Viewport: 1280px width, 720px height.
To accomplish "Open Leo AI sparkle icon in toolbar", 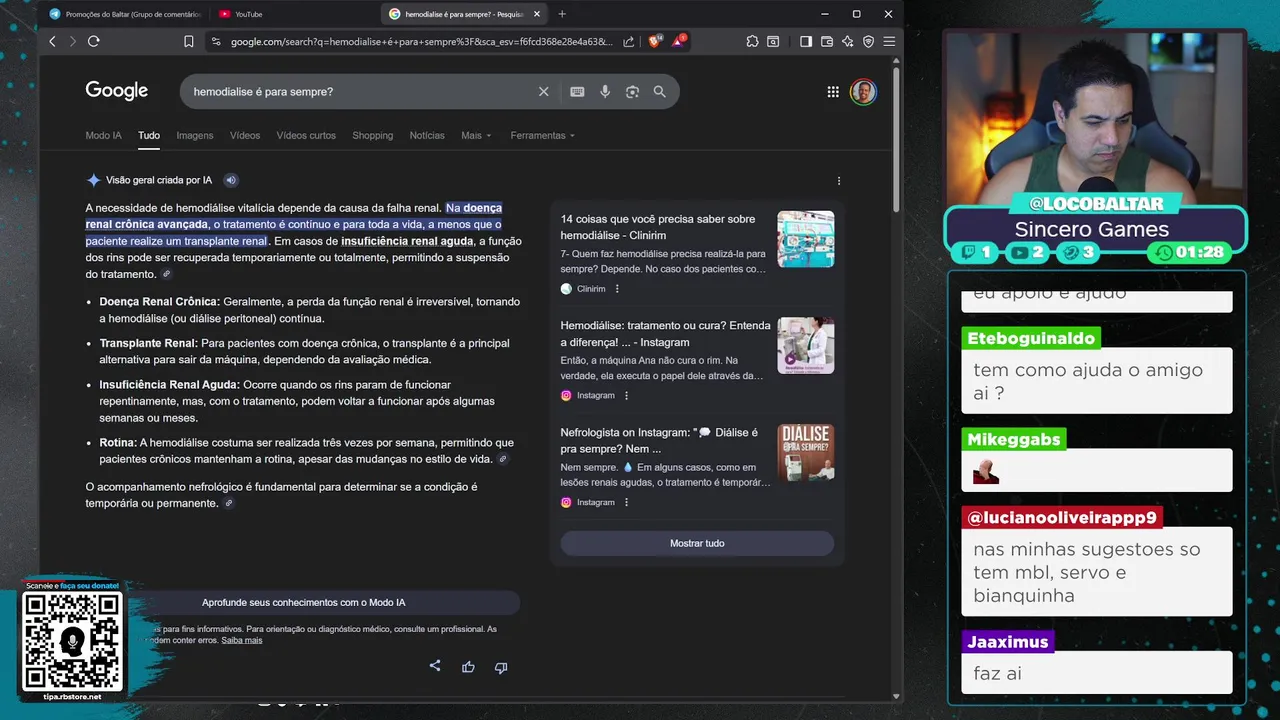I will pos(847,41).
